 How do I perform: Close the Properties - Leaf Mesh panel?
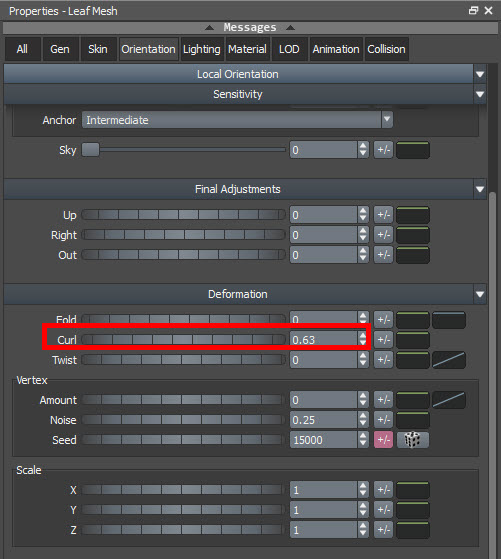coord(489,11)
